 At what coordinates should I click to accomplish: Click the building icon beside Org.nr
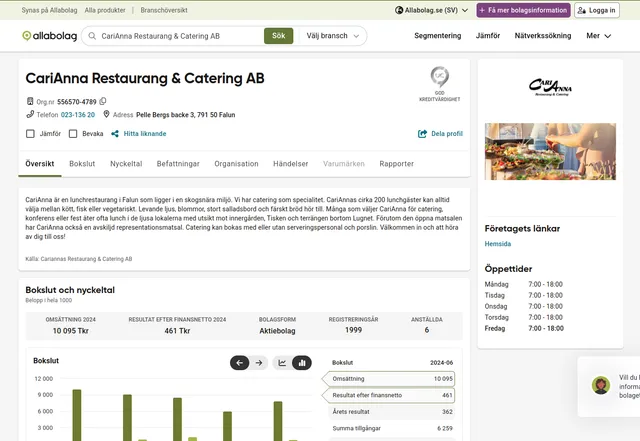30,101
